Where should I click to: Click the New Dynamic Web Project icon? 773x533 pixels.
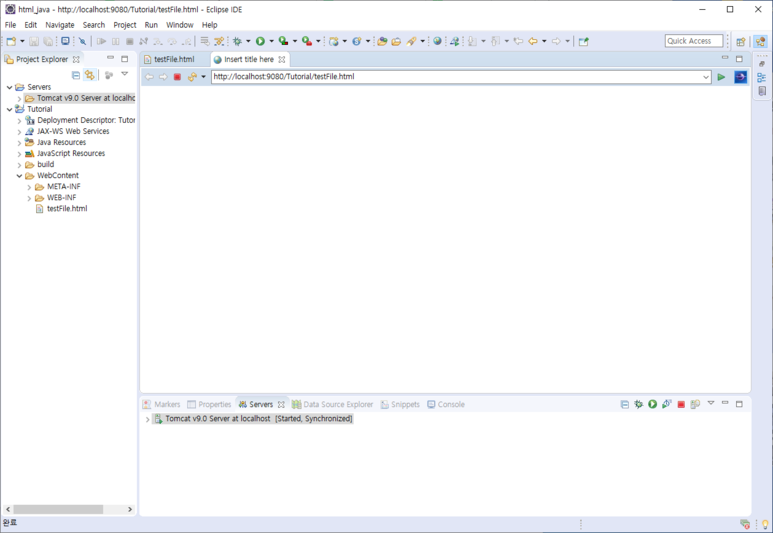[x=334, y=41]
